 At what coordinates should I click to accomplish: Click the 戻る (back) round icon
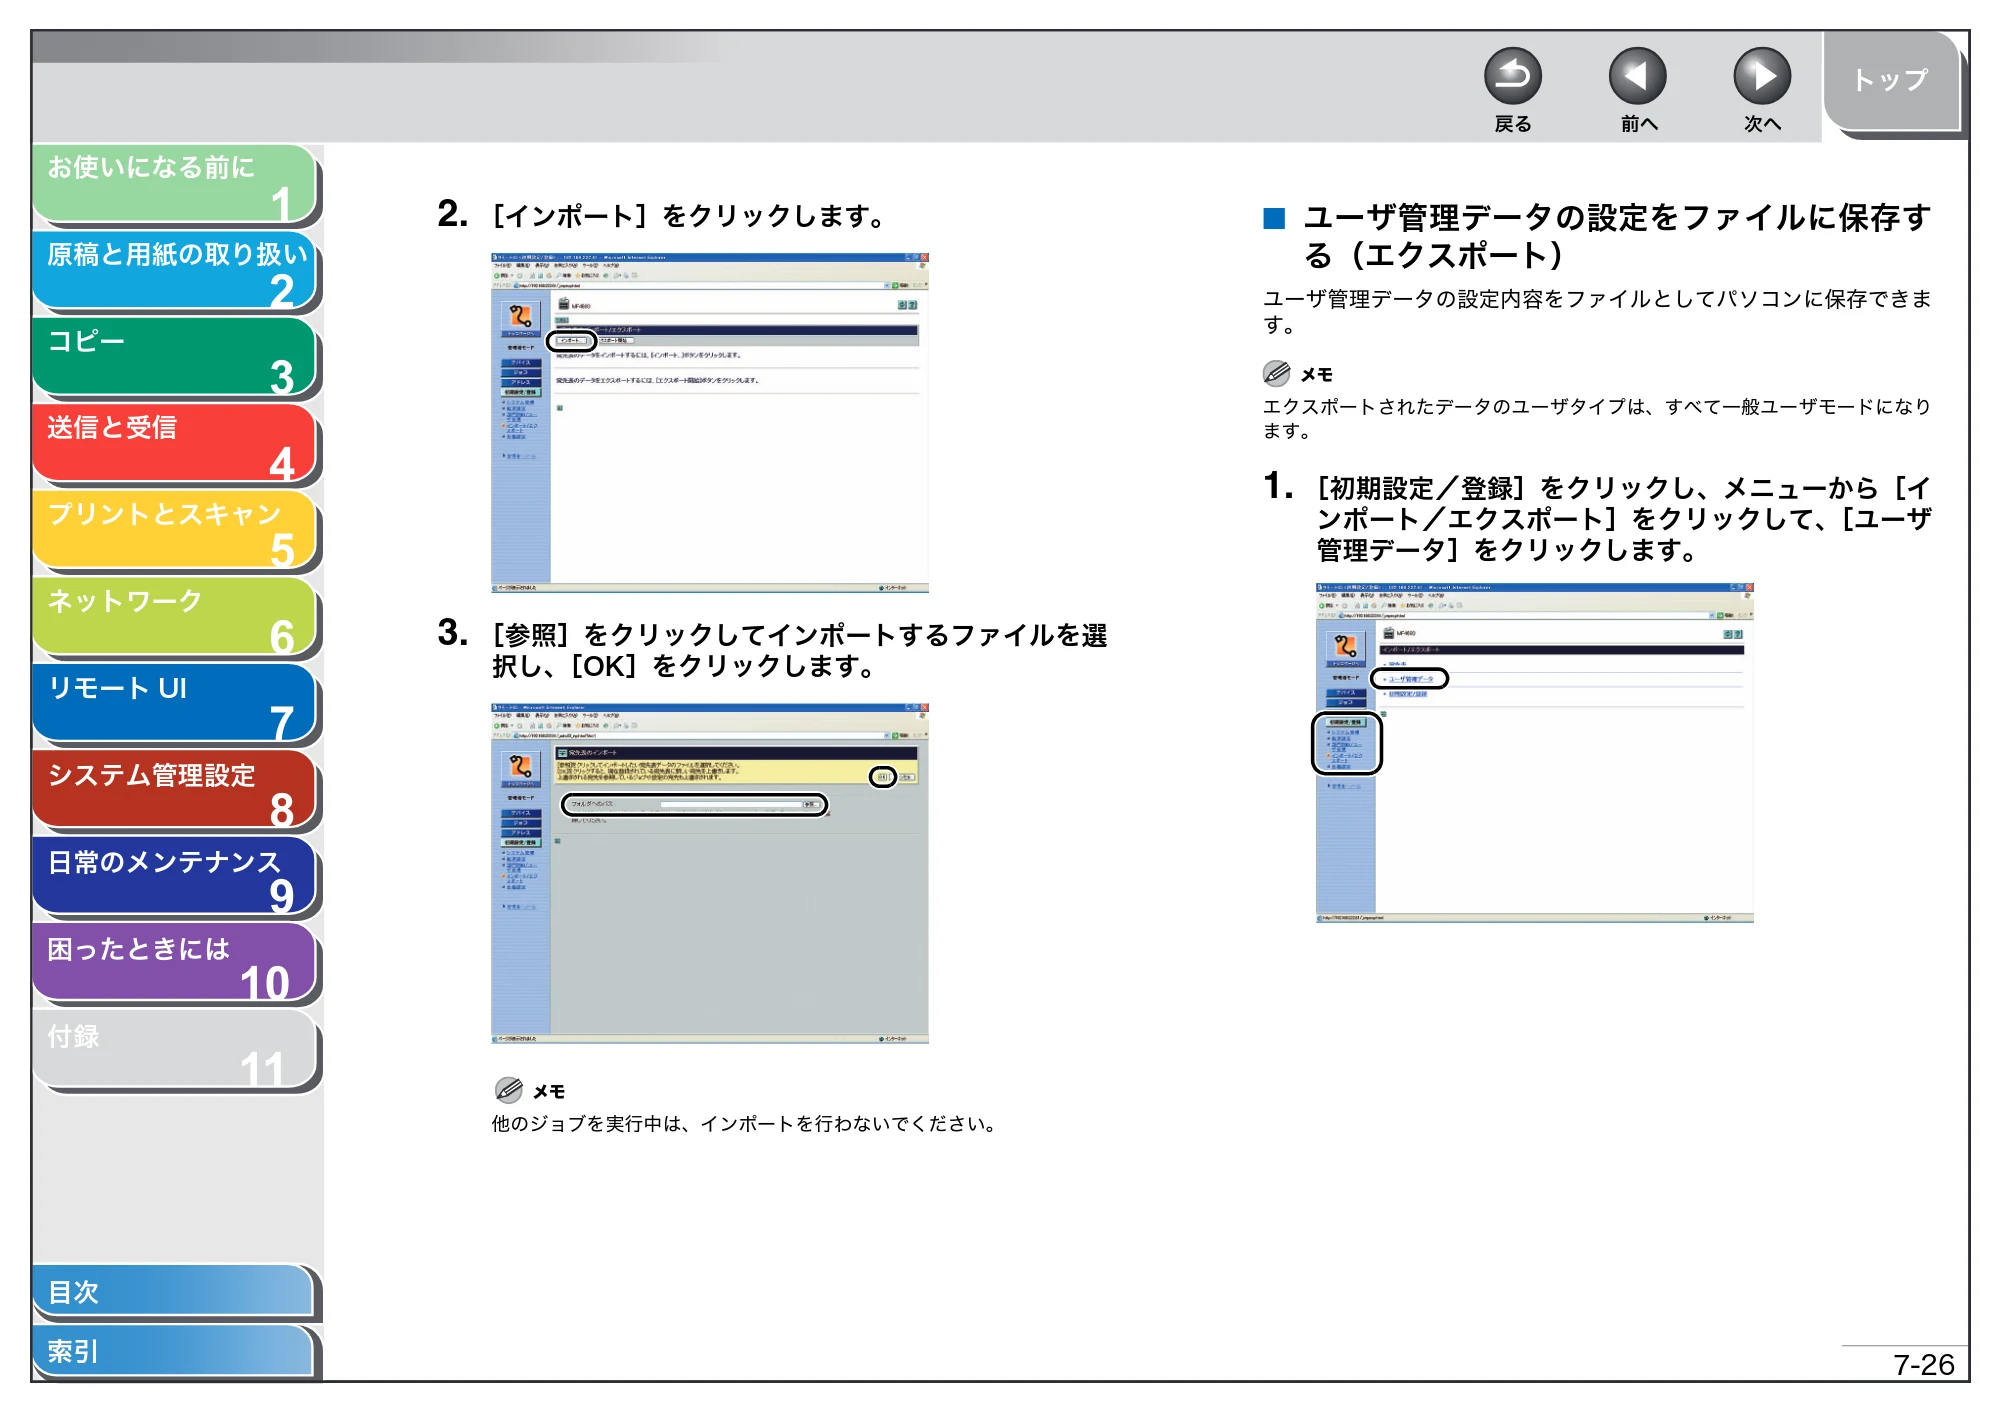click(x=1512, y=76)
